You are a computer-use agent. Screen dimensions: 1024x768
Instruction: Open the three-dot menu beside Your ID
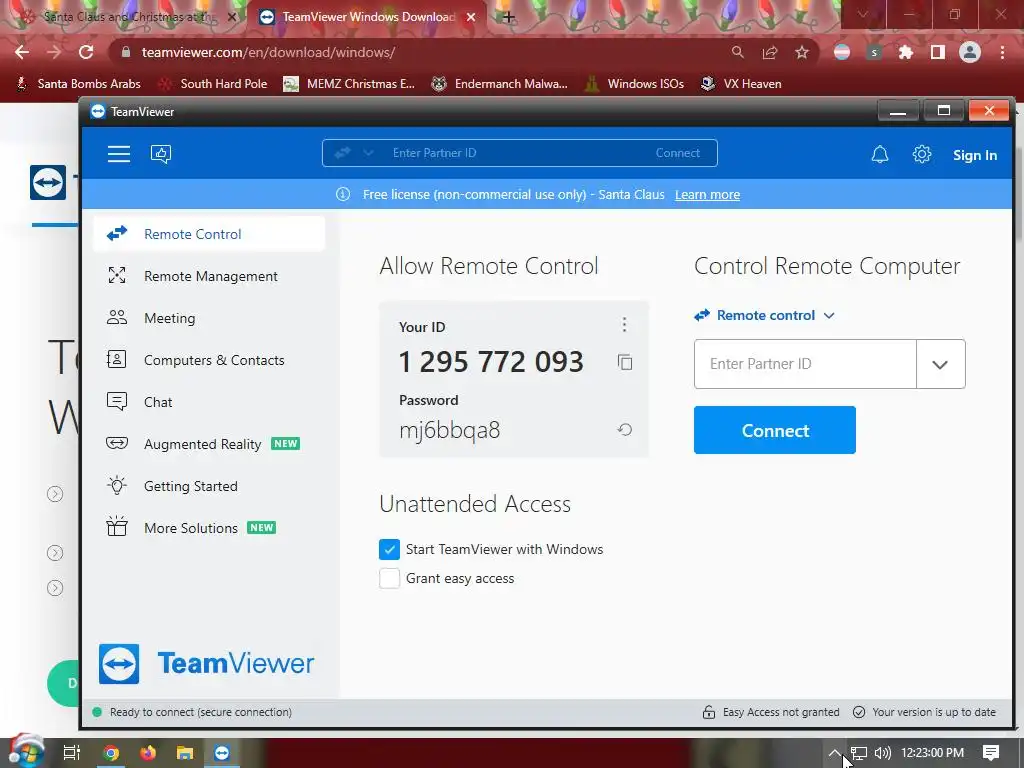click(x=624, y=325)
